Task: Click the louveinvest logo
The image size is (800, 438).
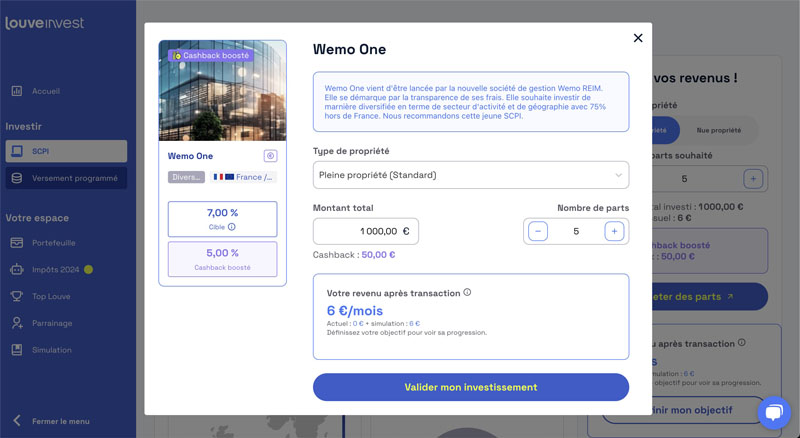Action: 45,23
